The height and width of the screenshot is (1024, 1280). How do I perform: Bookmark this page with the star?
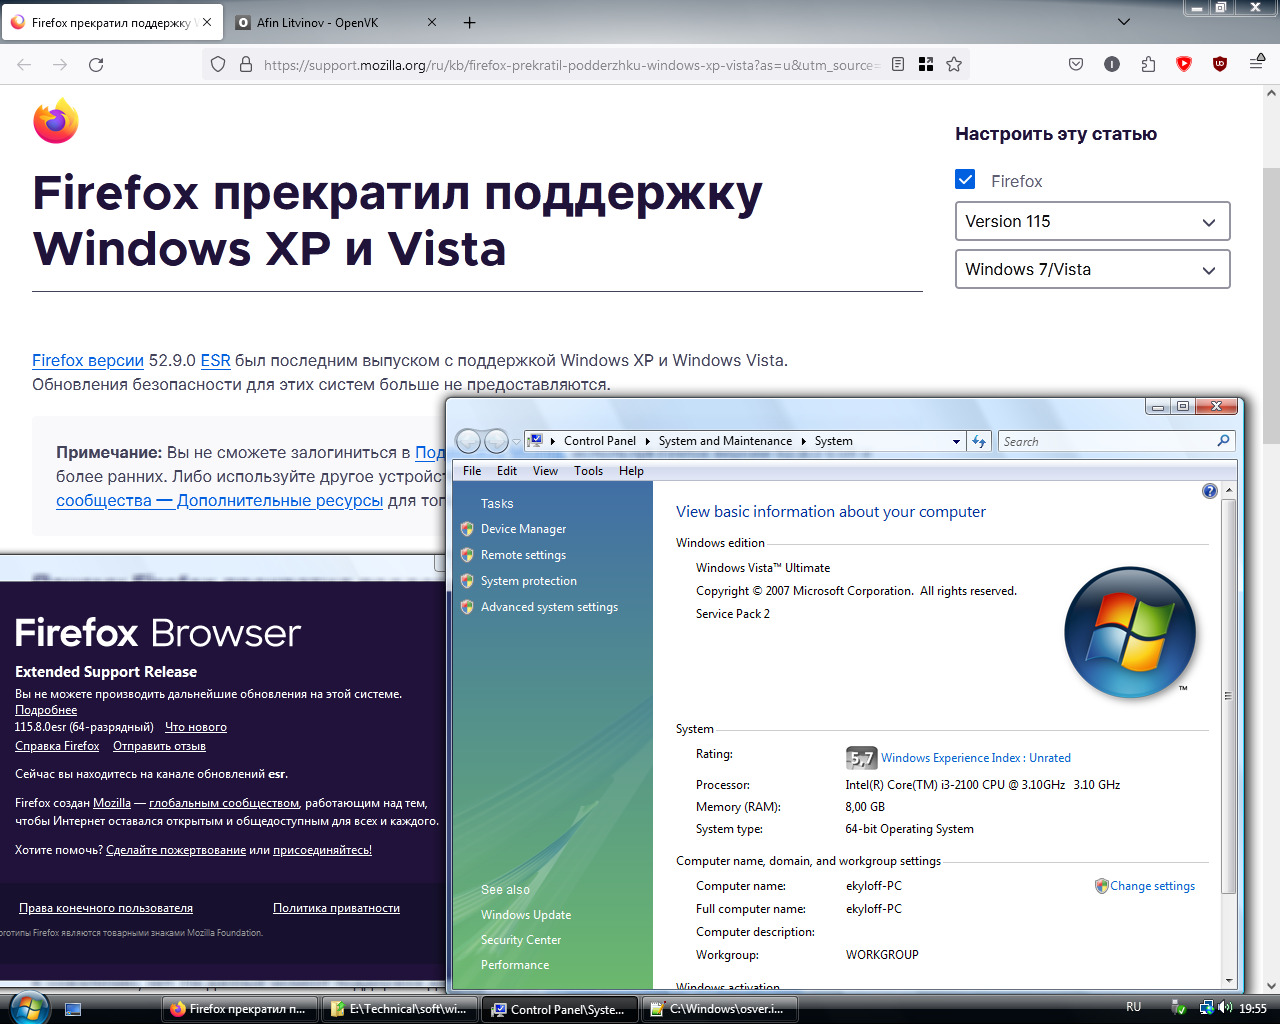[954, 64]
